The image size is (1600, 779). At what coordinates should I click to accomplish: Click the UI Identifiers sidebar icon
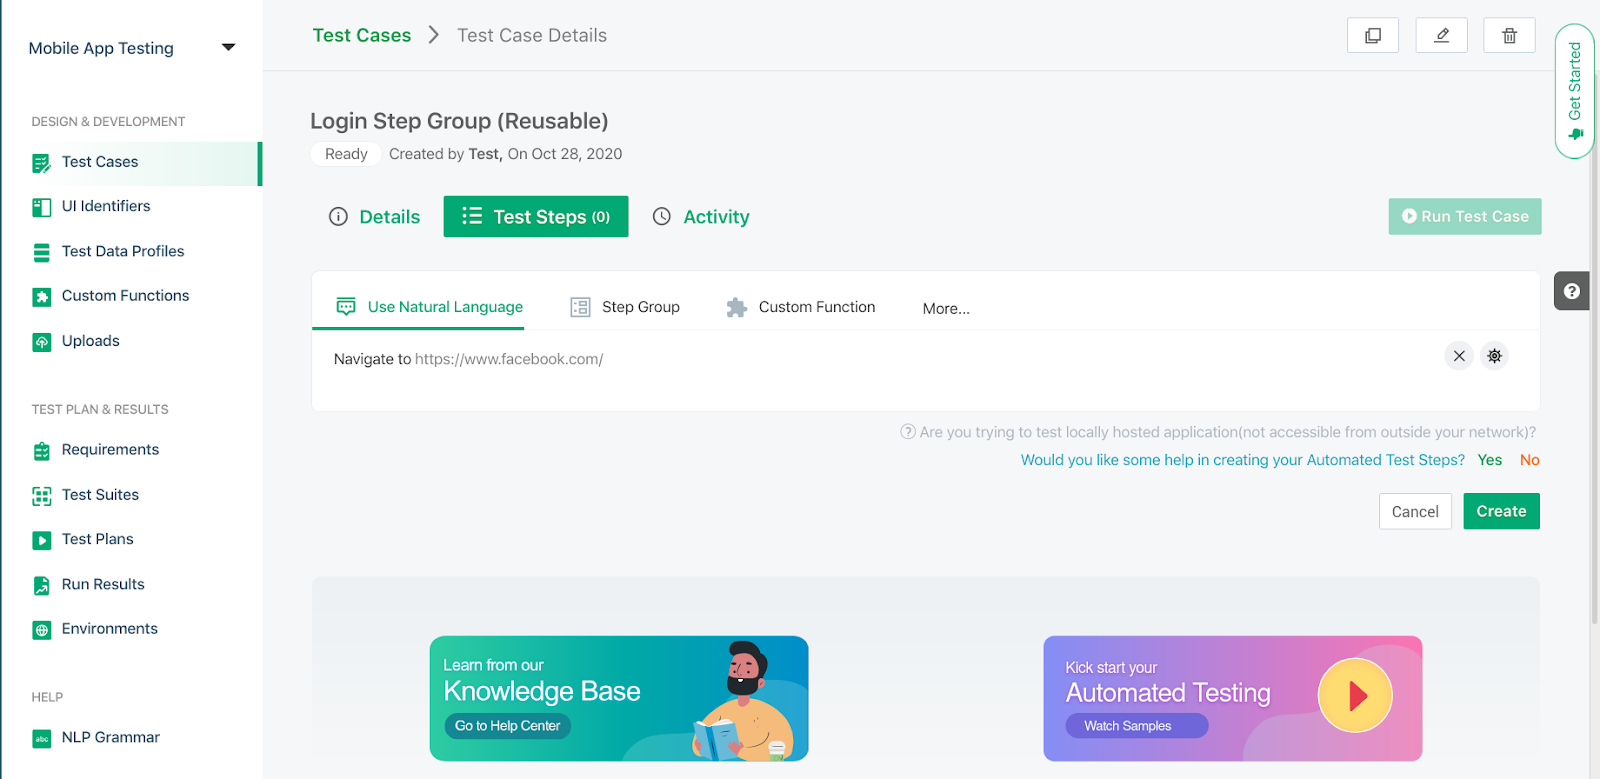pos(41,207)
